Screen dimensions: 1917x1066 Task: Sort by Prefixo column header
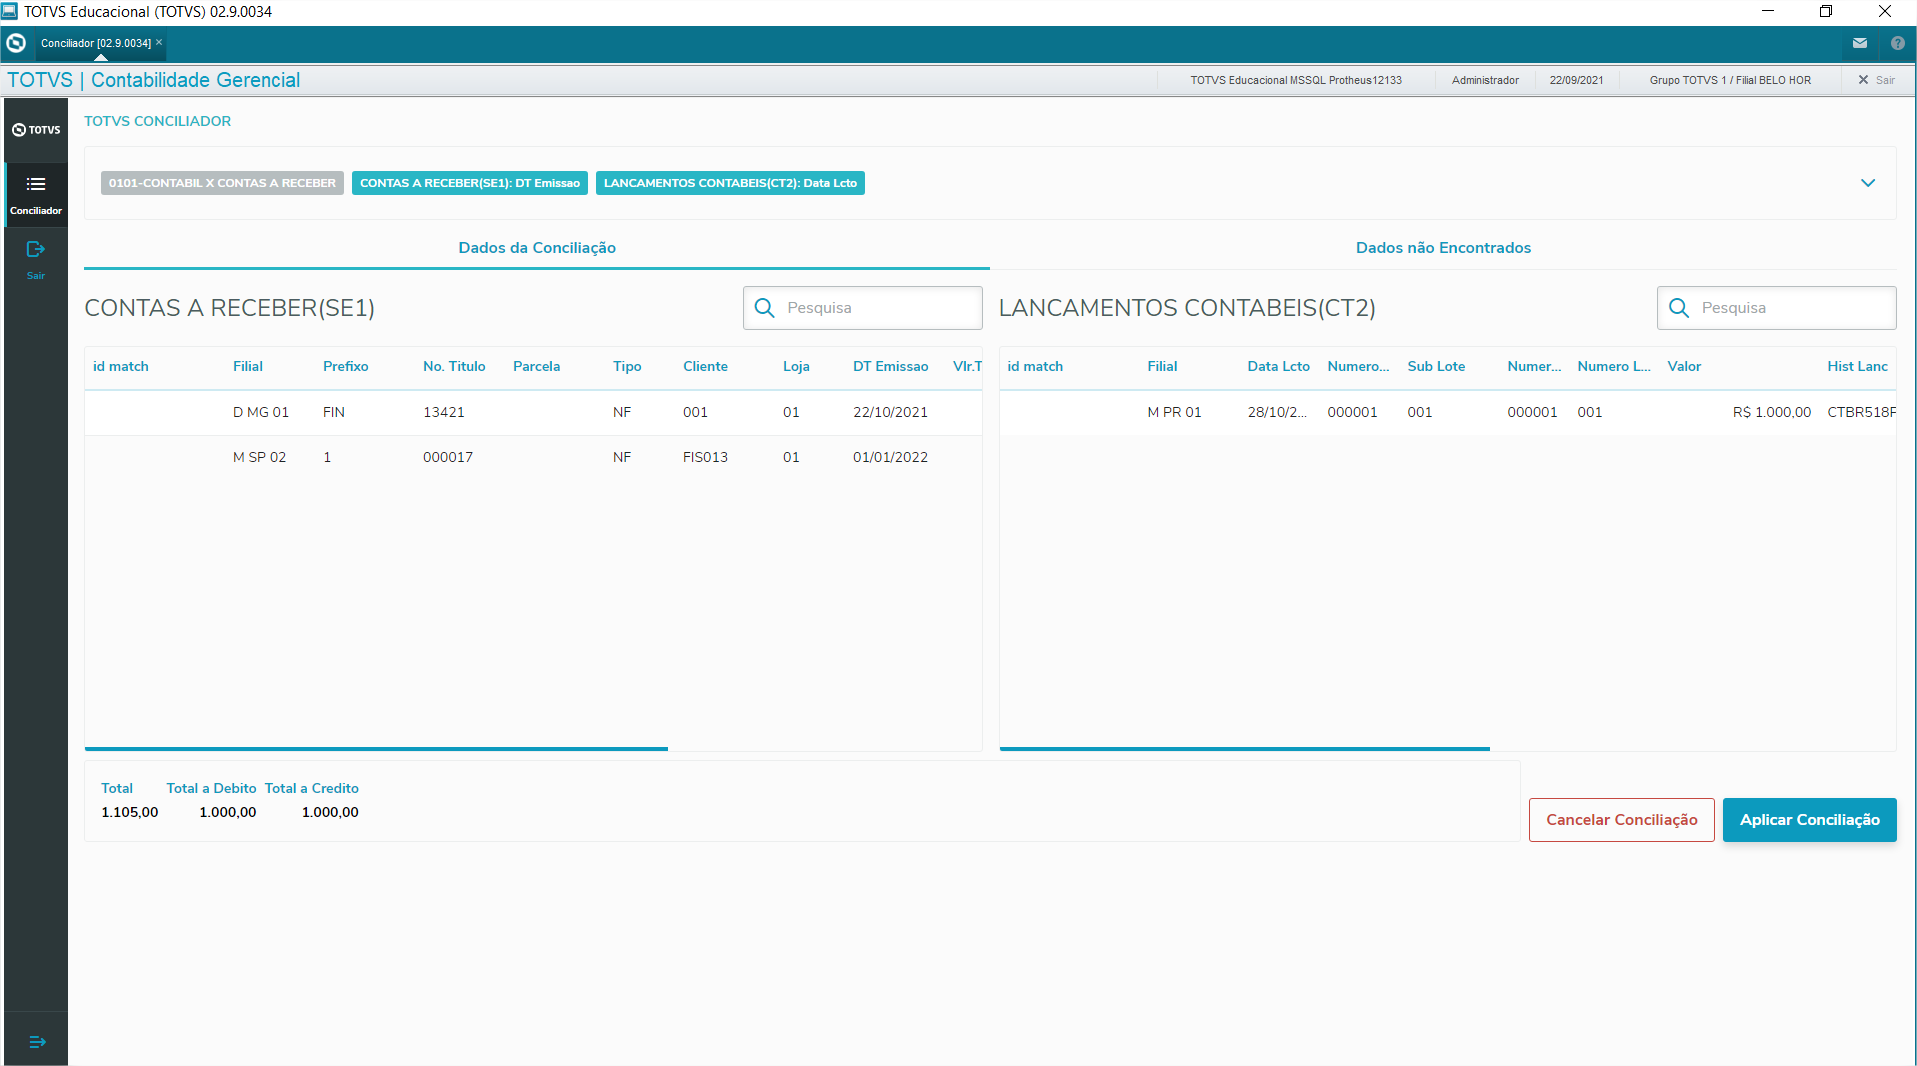345,366
